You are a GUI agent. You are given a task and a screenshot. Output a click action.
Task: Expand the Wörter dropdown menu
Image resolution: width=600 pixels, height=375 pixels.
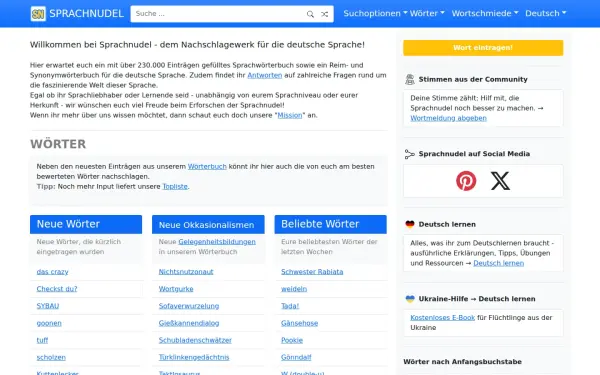click(x=427, y=13)
